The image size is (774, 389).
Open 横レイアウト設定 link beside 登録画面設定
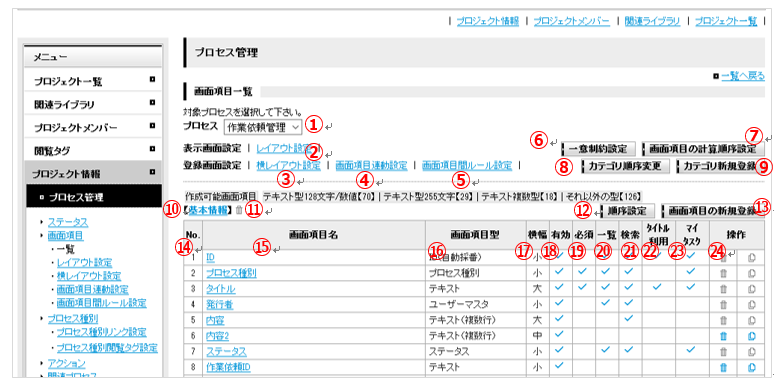tap(288, 166)
